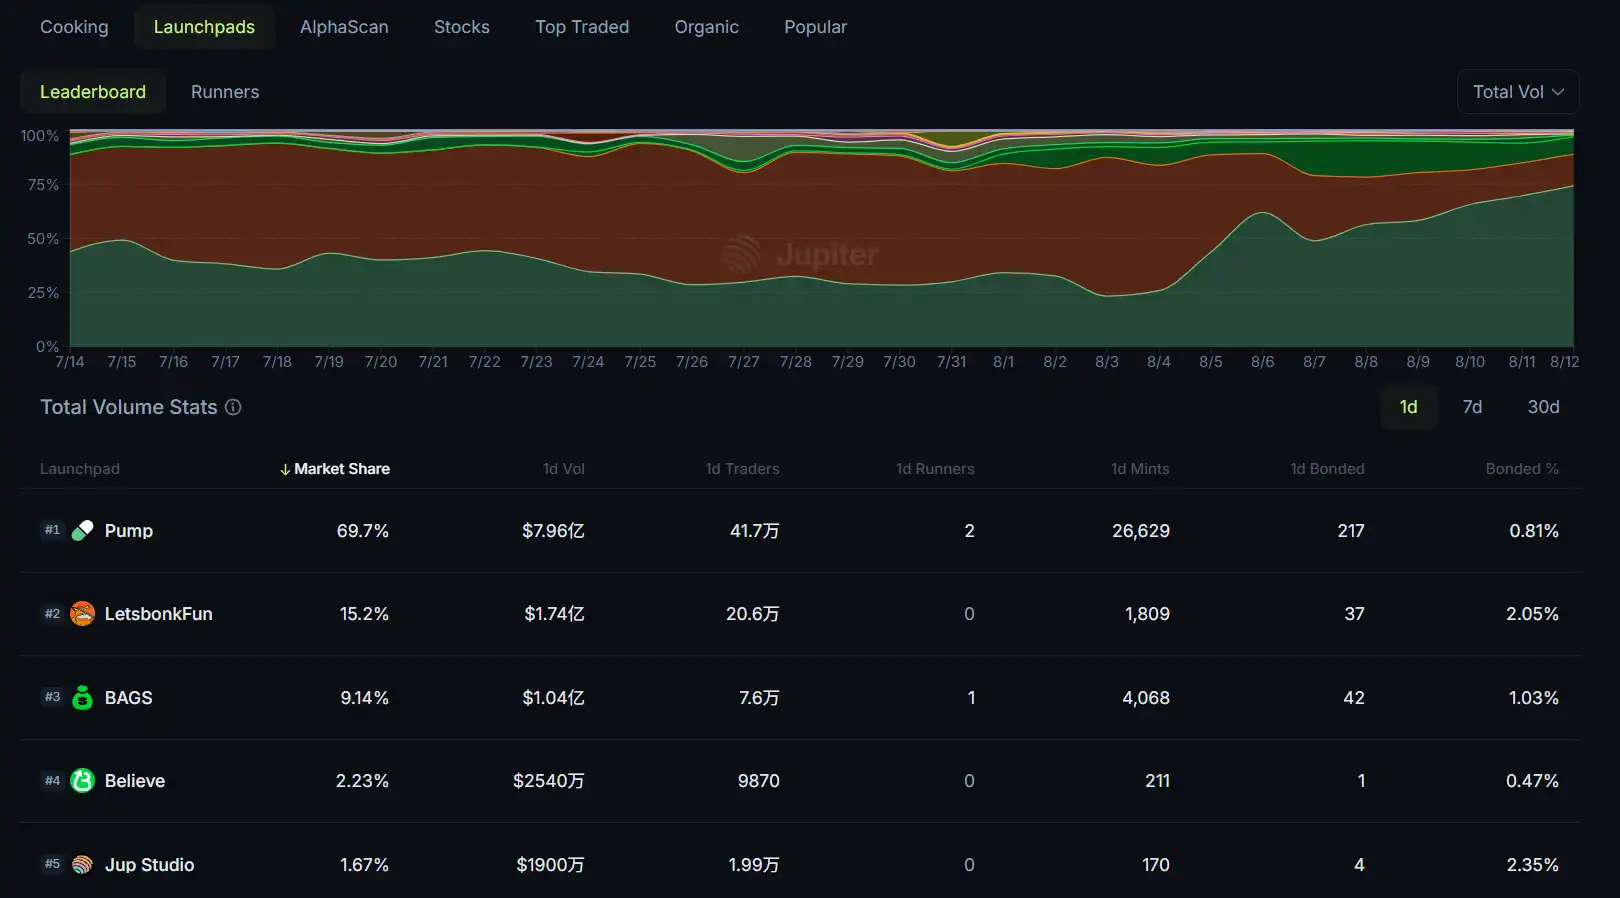
Task: Click Jup Studio's 1.67% market share
Action: 364,865
